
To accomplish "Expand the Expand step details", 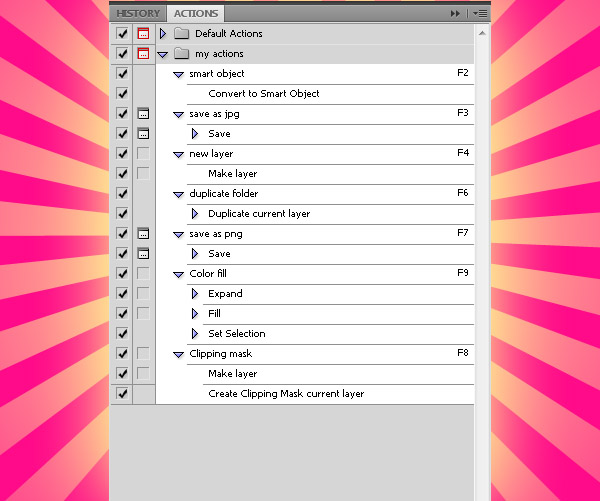I will 195,294.
